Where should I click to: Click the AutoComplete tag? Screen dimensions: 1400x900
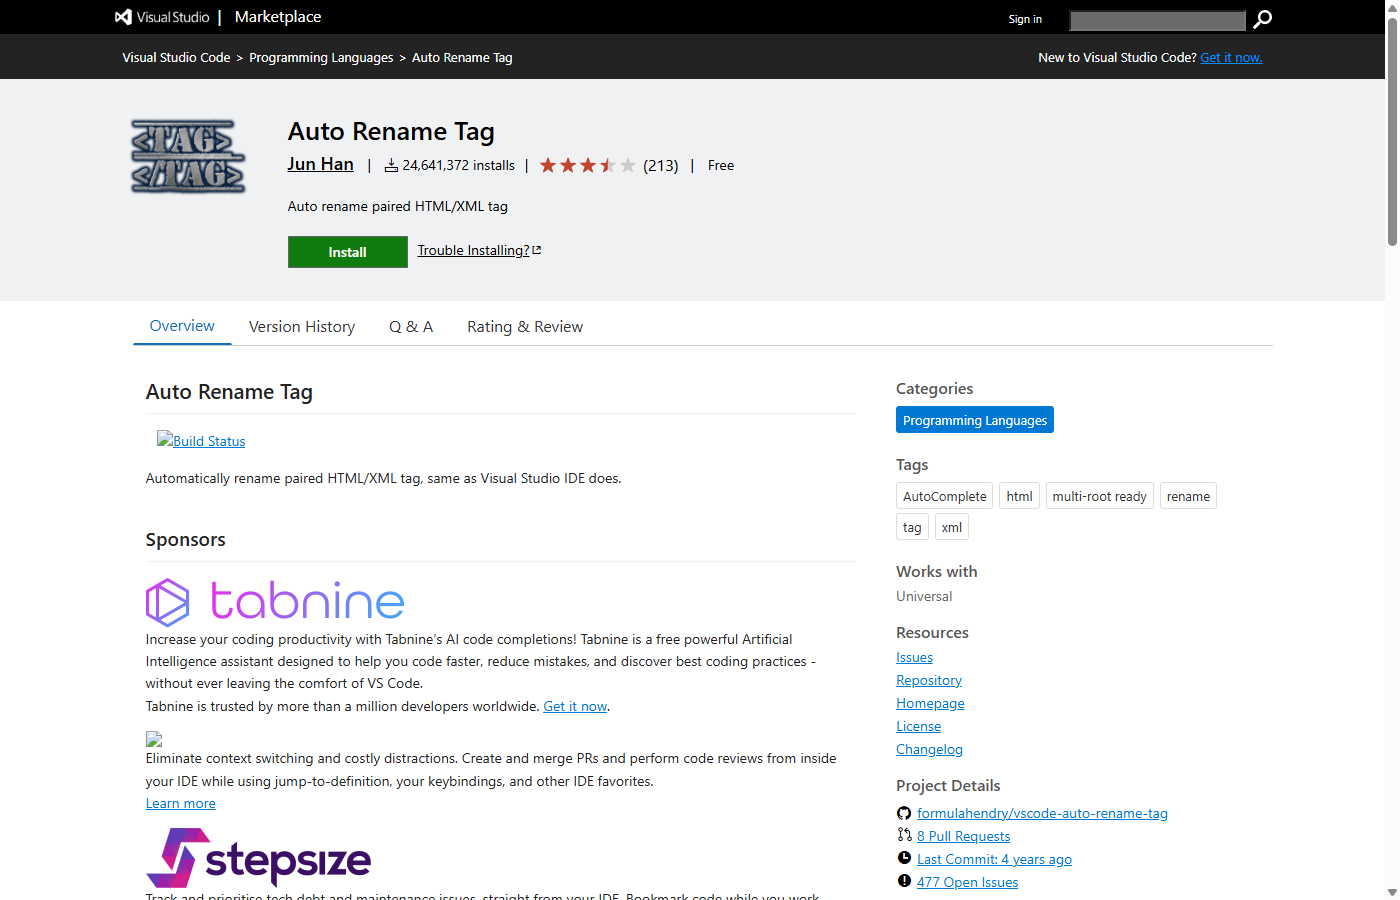point(944,496)
